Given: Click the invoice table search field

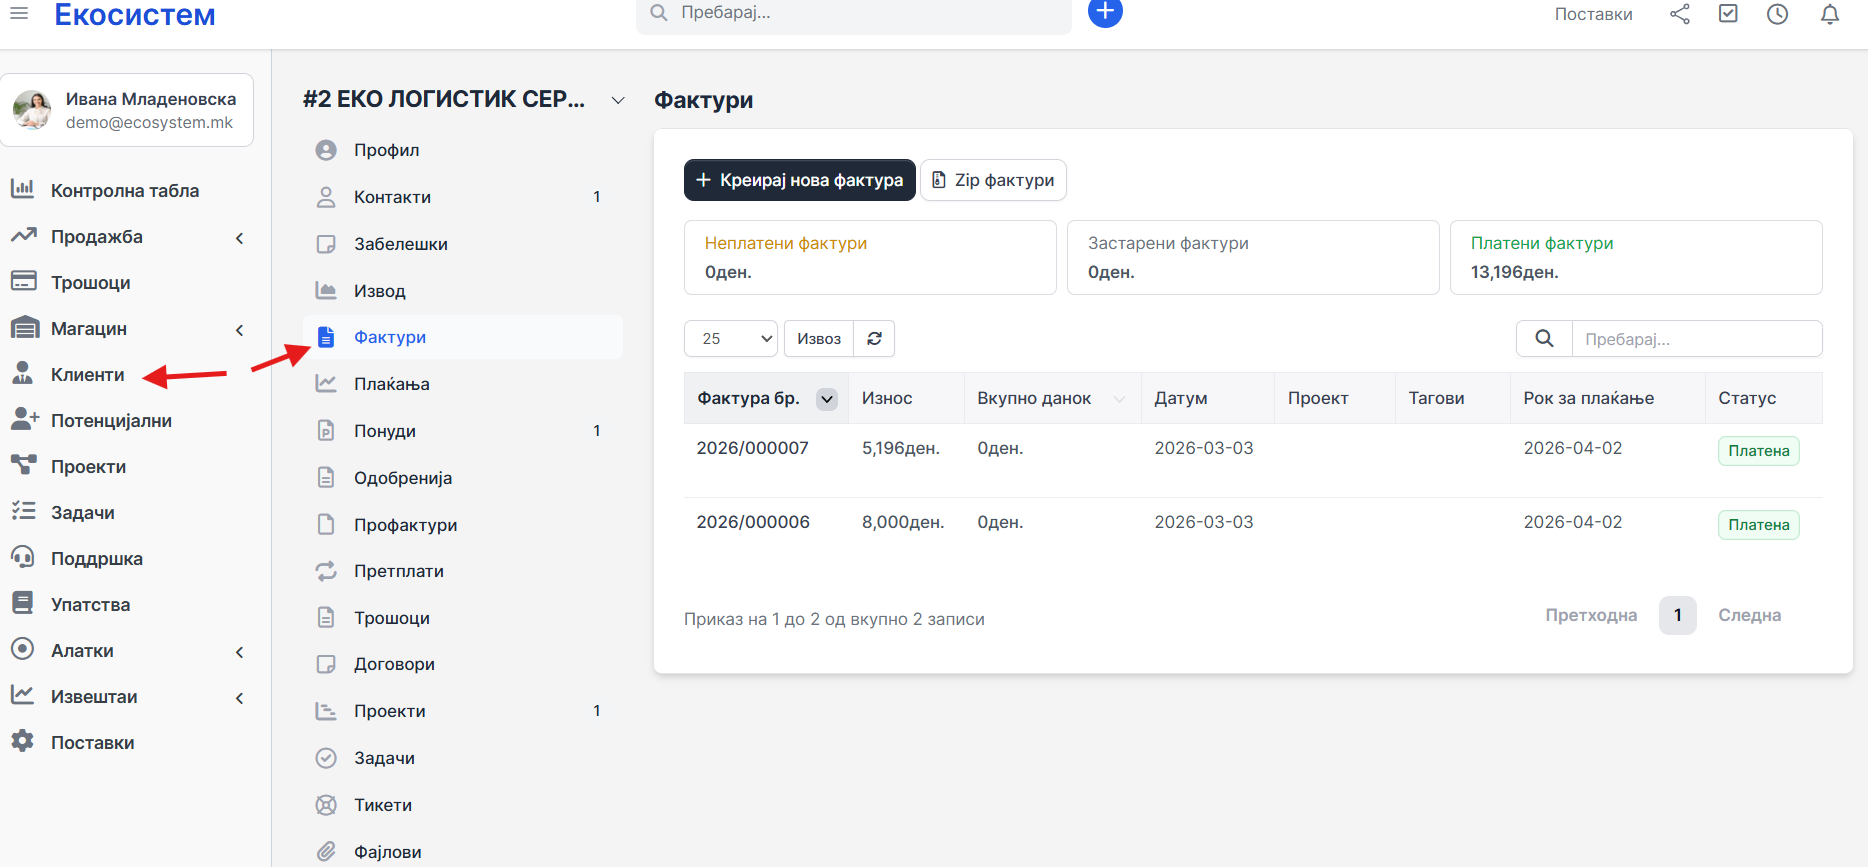Looking at the screenshot, I should (x=1696, y=339).
